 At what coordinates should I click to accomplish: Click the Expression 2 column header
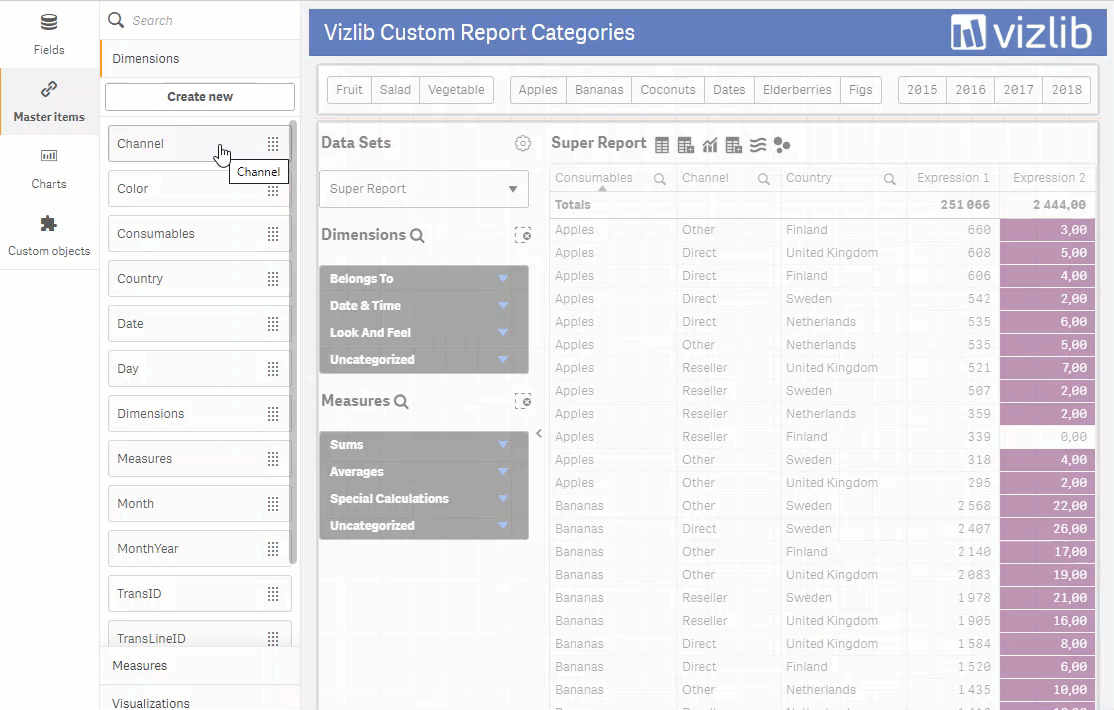click(x=1049, y=178)
